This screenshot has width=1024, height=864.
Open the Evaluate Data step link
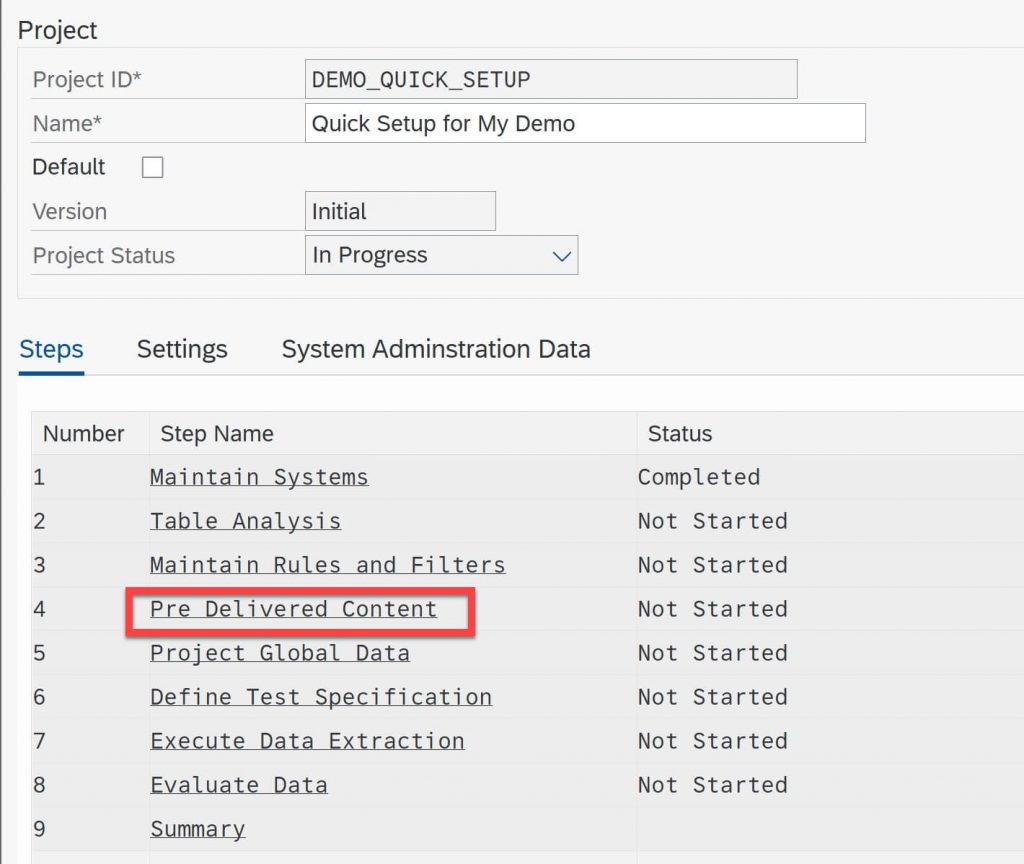tap(239, 785)
